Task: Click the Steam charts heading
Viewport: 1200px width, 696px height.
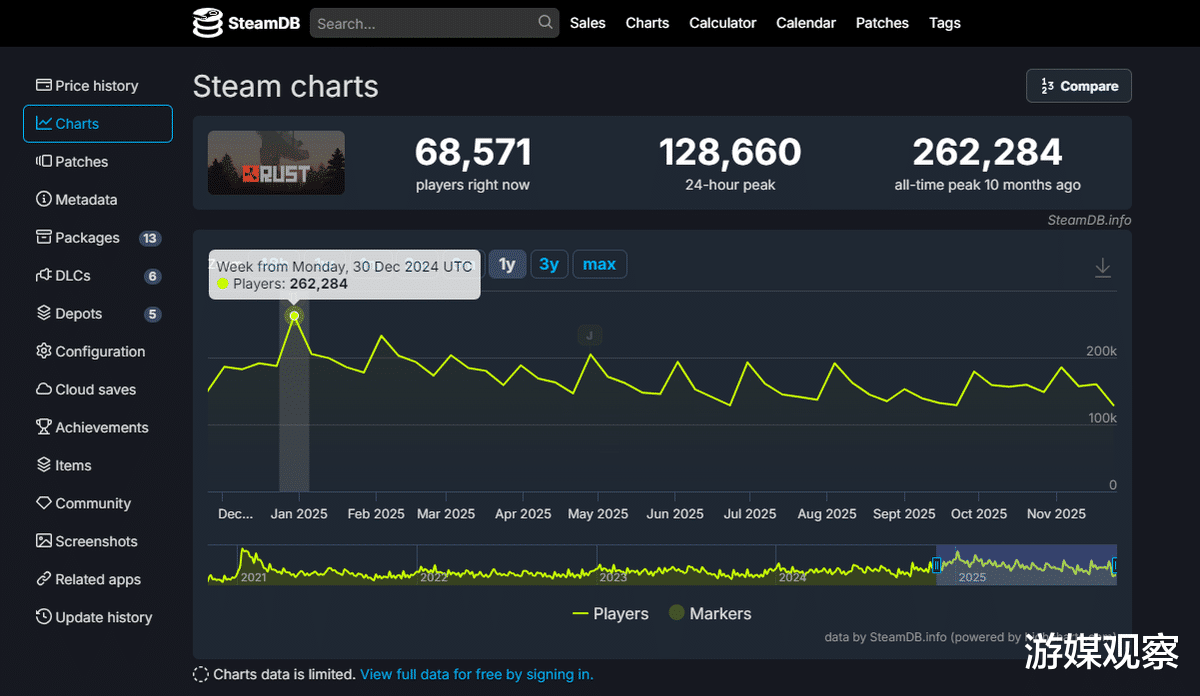Action: 286,86
